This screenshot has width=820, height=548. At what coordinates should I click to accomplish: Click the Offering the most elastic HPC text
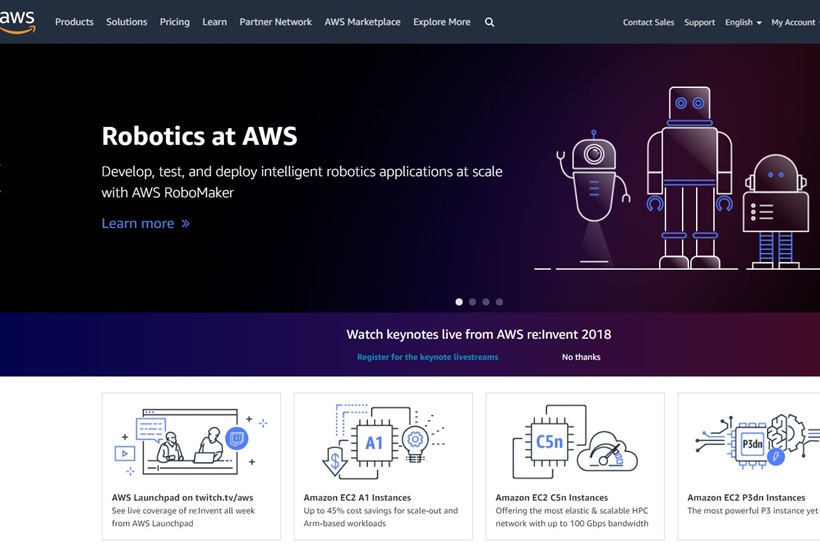tap(572, 517)
